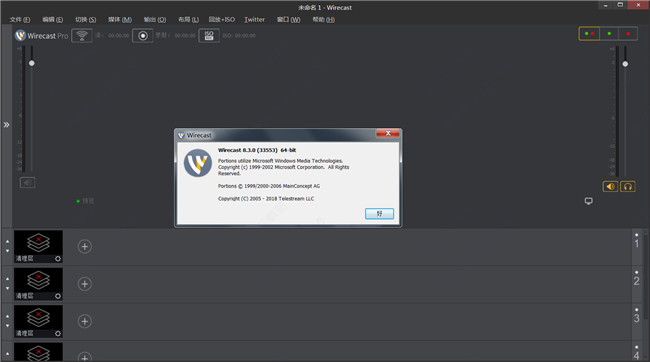
Task: Select the clear layer shot in layer 4
Action: click(38, 352)
